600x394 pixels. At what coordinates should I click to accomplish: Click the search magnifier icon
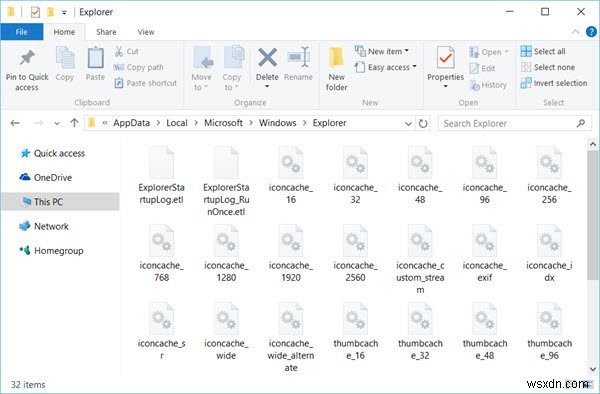pos(581,123)
